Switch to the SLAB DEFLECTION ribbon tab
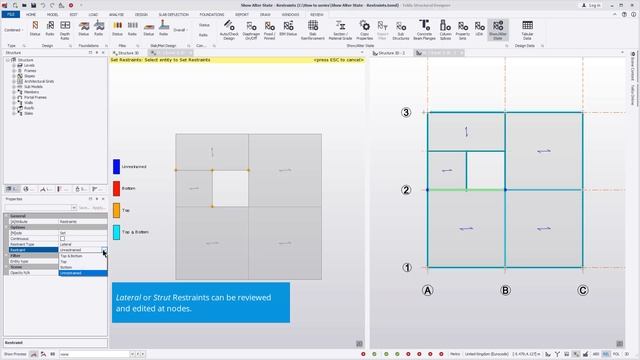 tap(173, 14)
